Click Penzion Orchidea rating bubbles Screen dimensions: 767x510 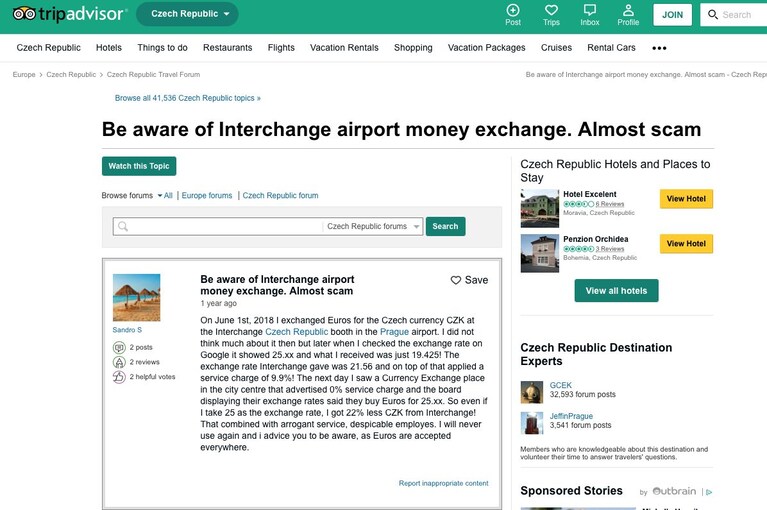point(578,249)
